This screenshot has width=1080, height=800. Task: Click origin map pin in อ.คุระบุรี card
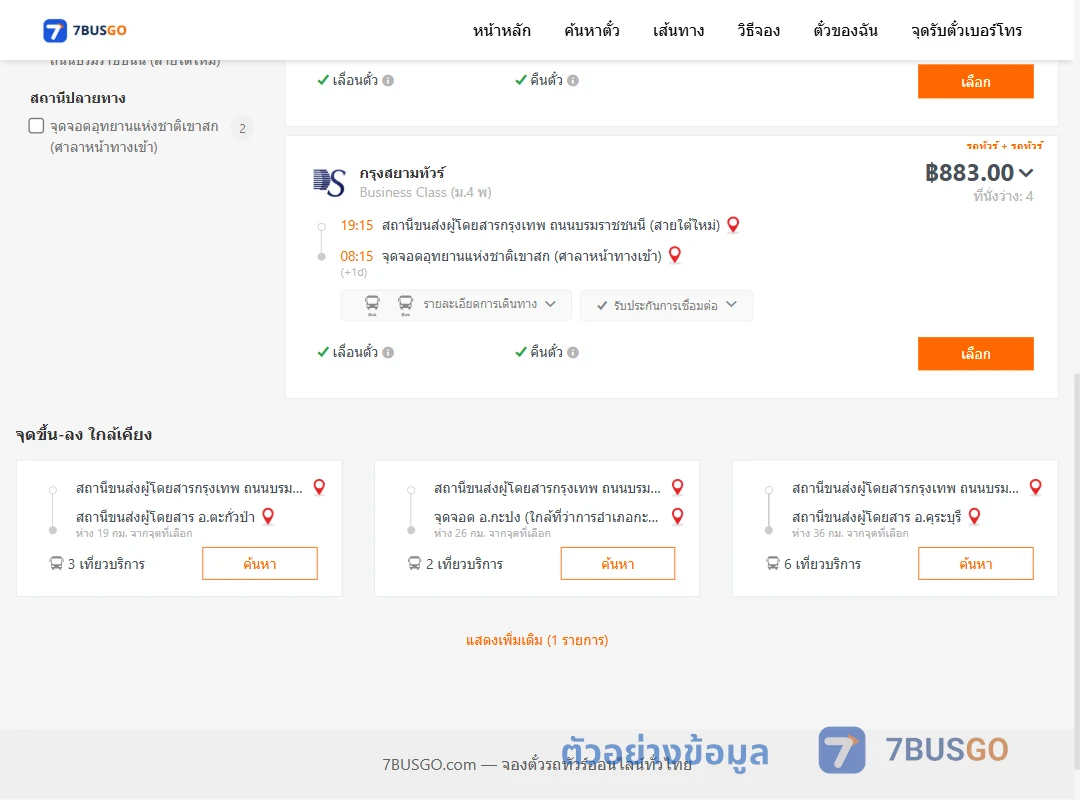point(1035,487)
